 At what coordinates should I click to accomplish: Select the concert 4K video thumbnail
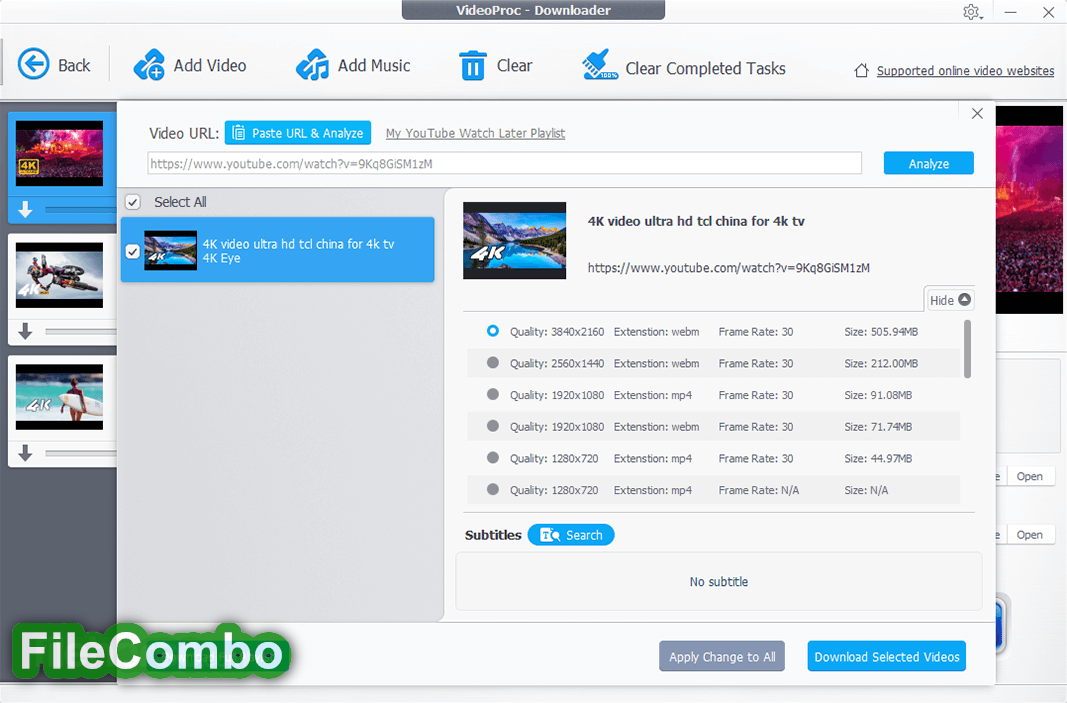60,154
